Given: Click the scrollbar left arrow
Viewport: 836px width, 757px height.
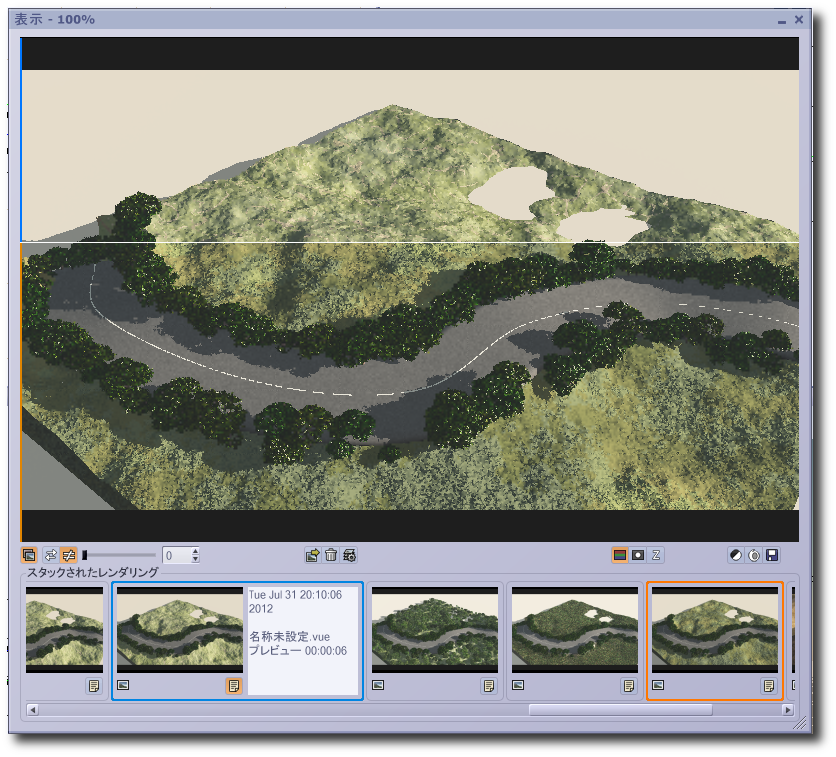Looking at the screenshot, I should pyautogui.click(x=33, y=710).
